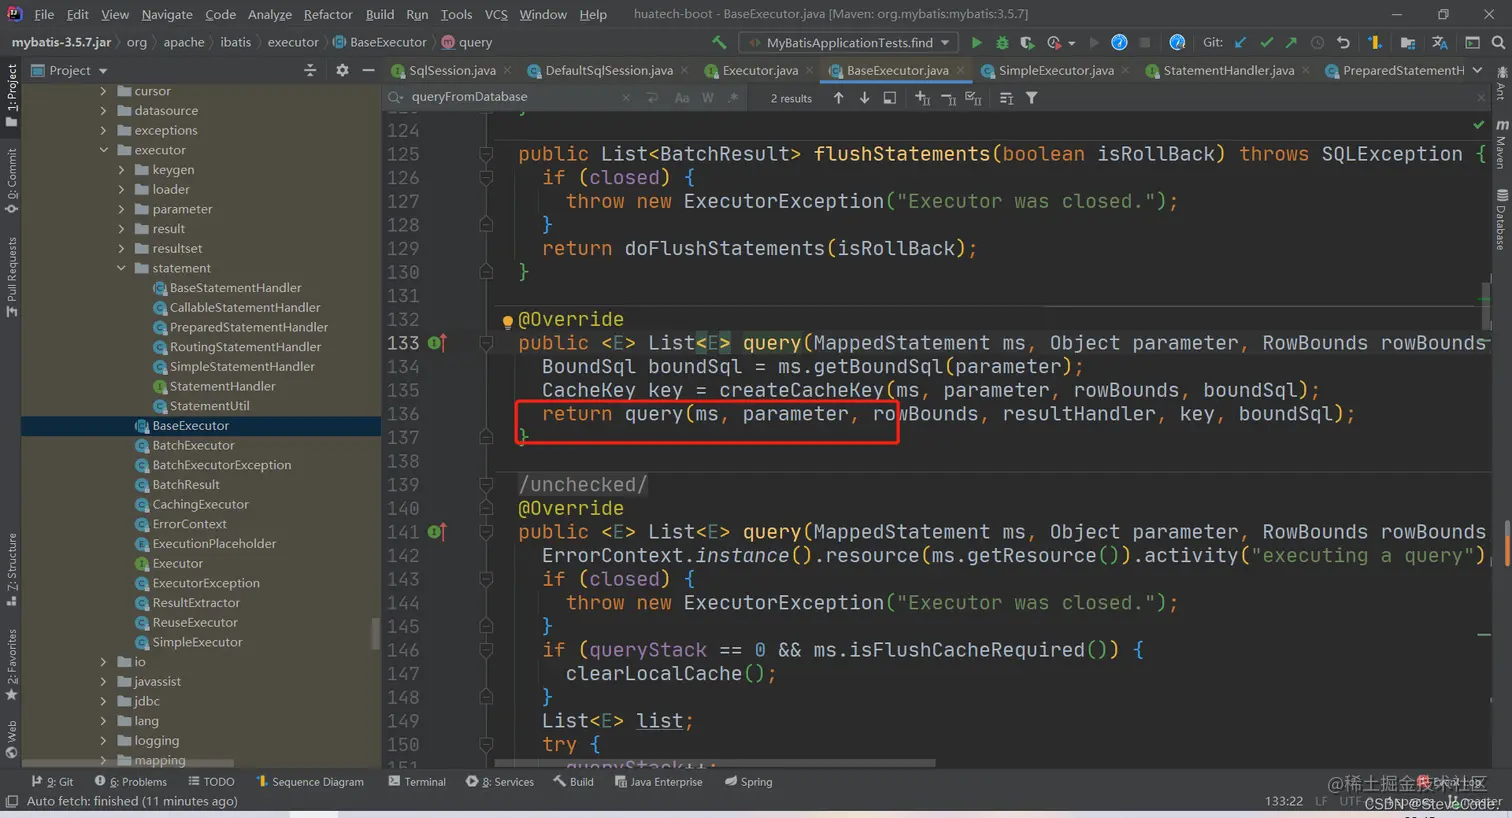1512x818 pixels.
Task: Click the intention lightbulb at line 132
Action: pos(507,321)
